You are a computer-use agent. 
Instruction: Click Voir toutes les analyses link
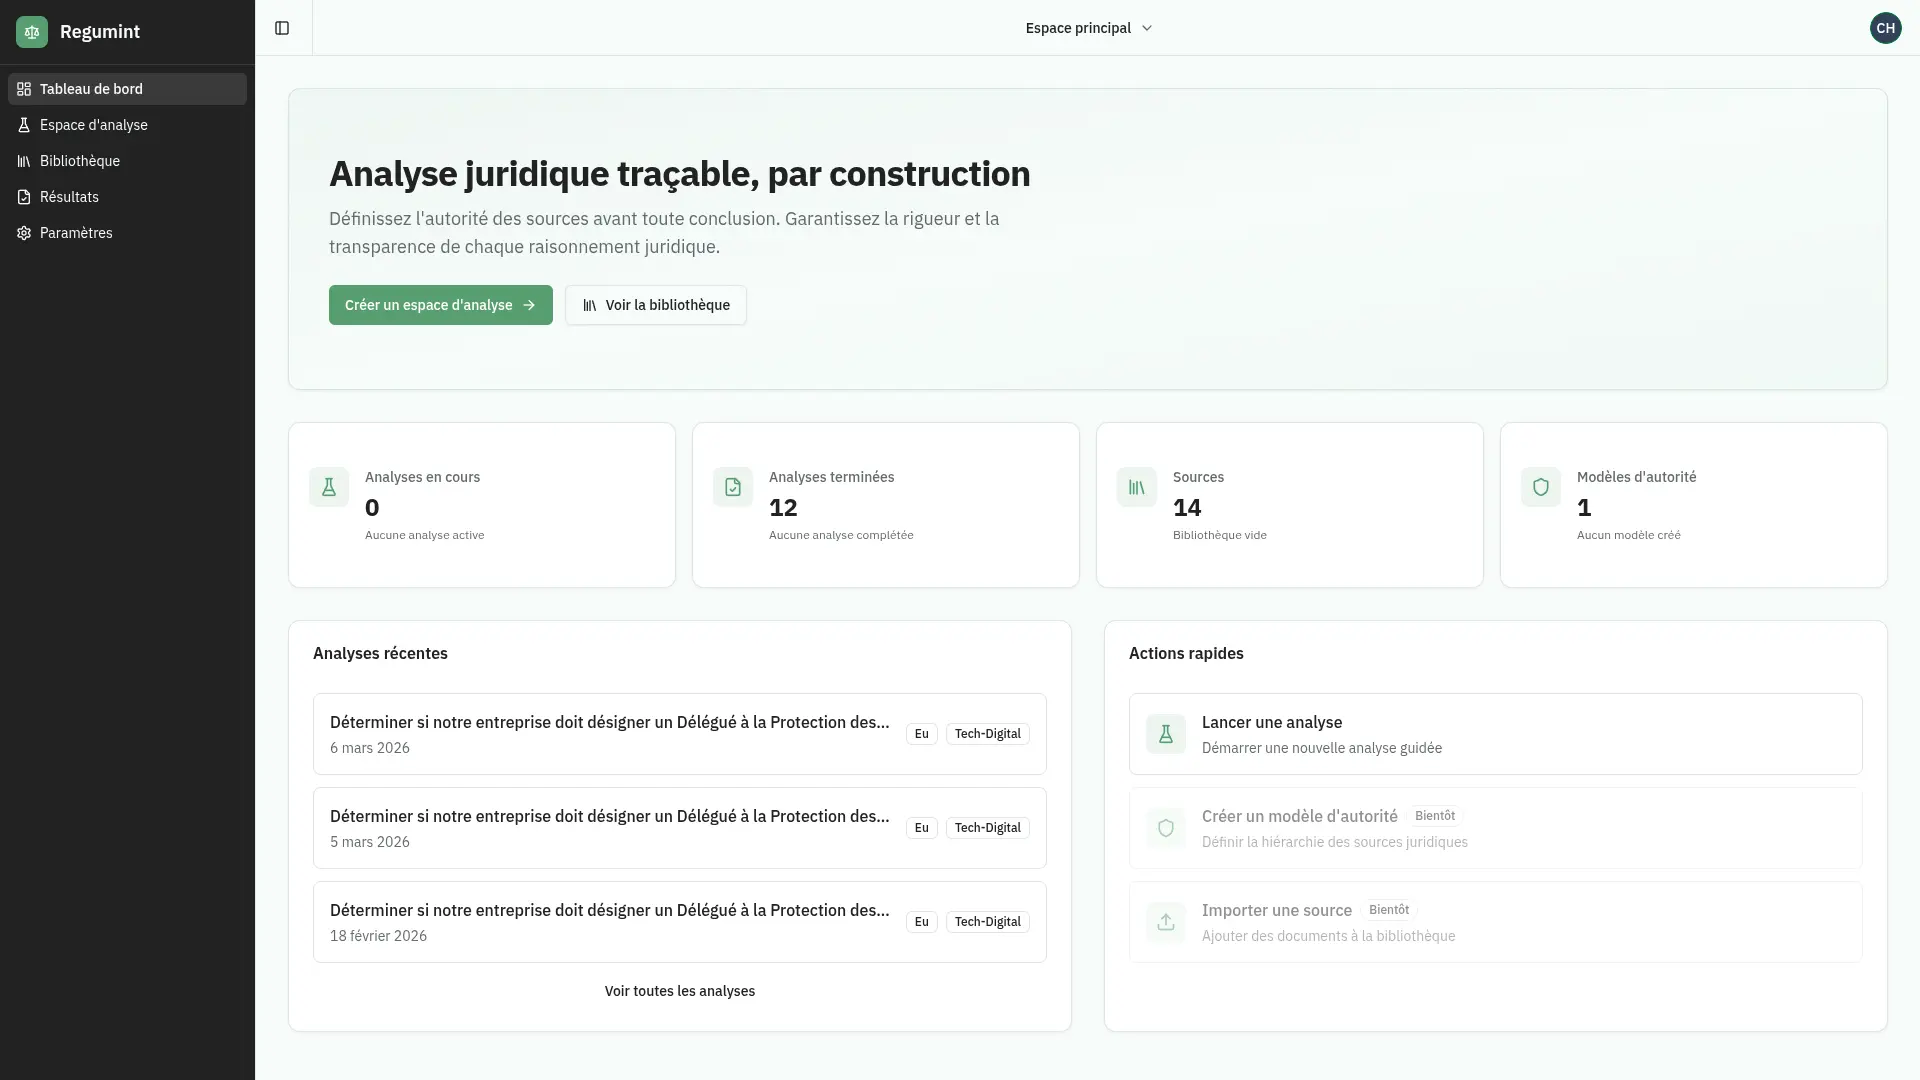click(x=680, y=991)
